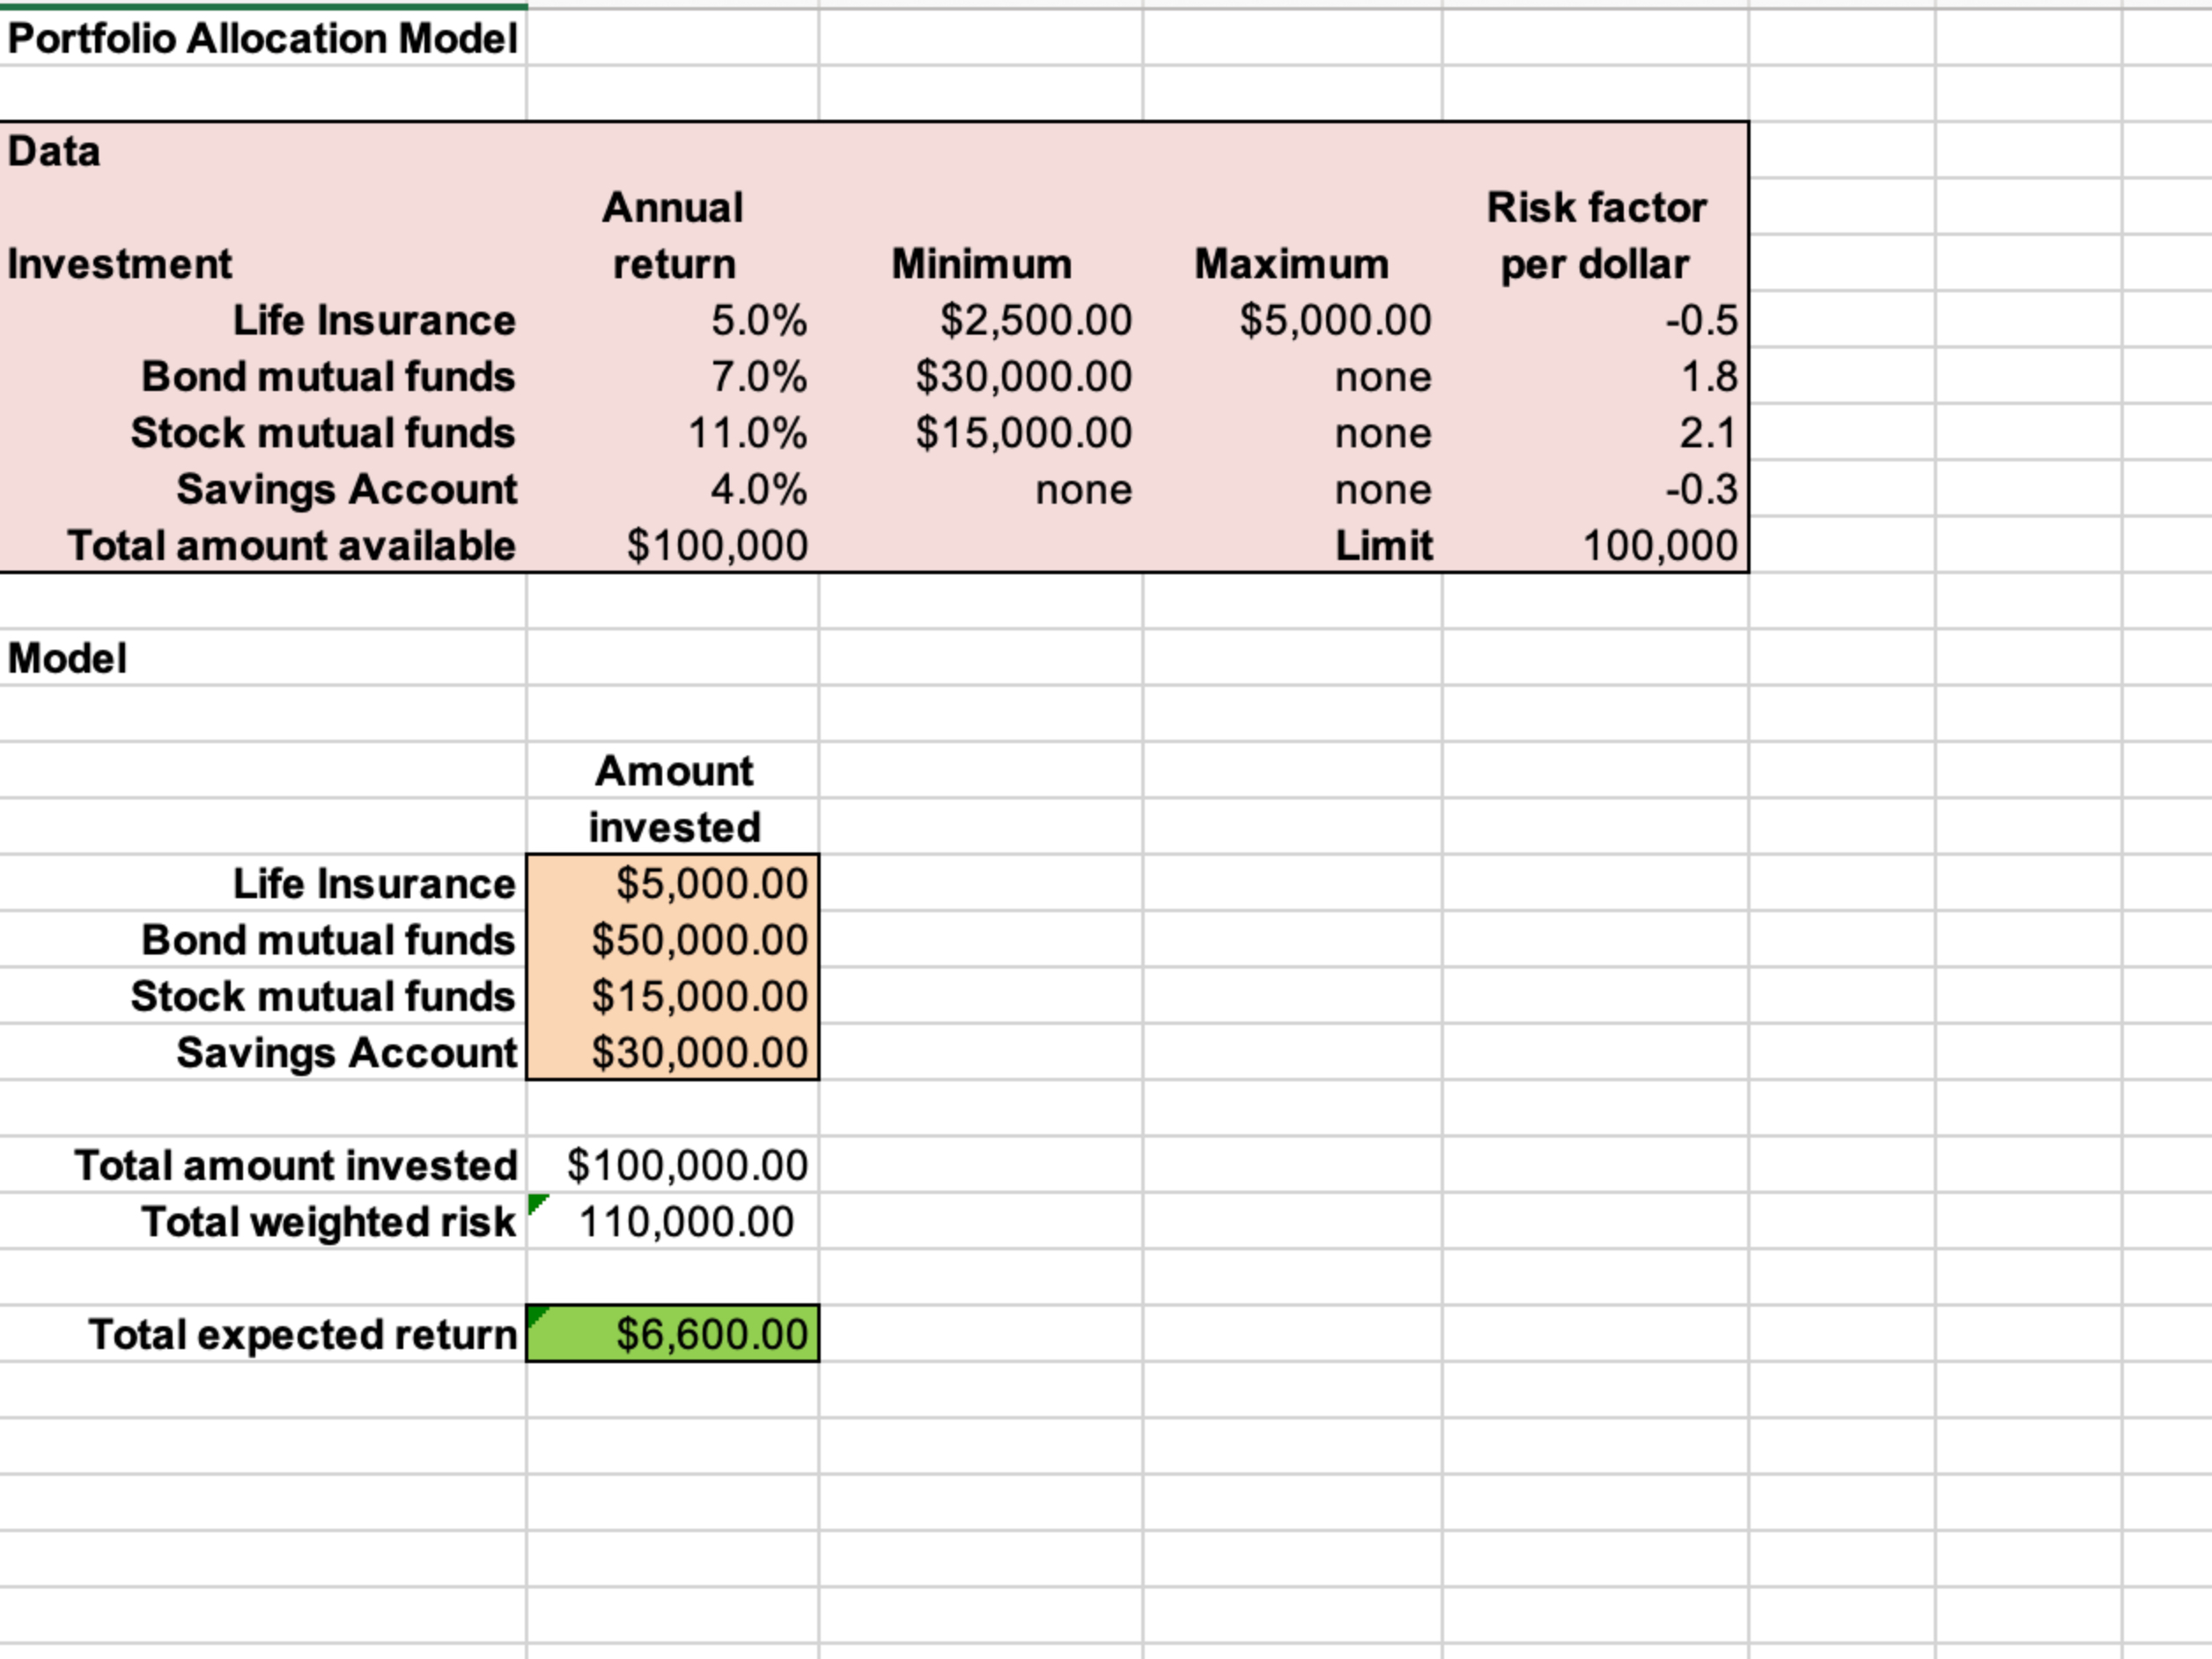The height and width of the screenshot is (1659, 2212).
Task: Click Bond mutual funds label in Model section
Action: point(263,940)
